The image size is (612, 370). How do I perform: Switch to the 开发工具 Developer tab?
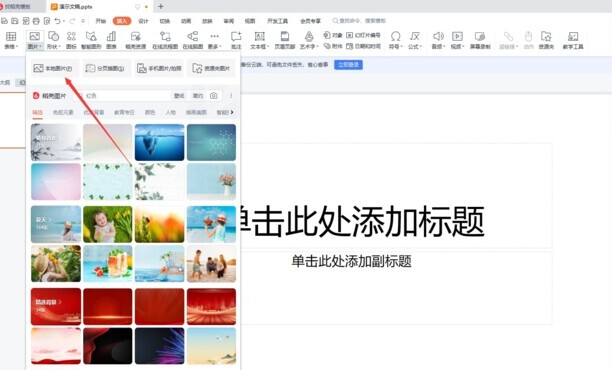[278, 21]
